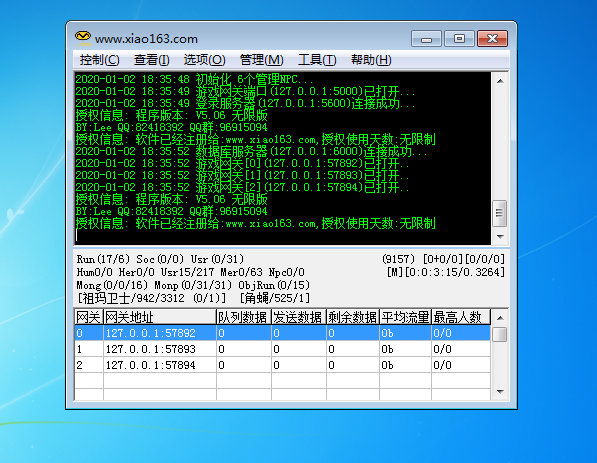597x463 pixels.
Task: Click gateway table scroll up arrow
Action: coord(500,318)
